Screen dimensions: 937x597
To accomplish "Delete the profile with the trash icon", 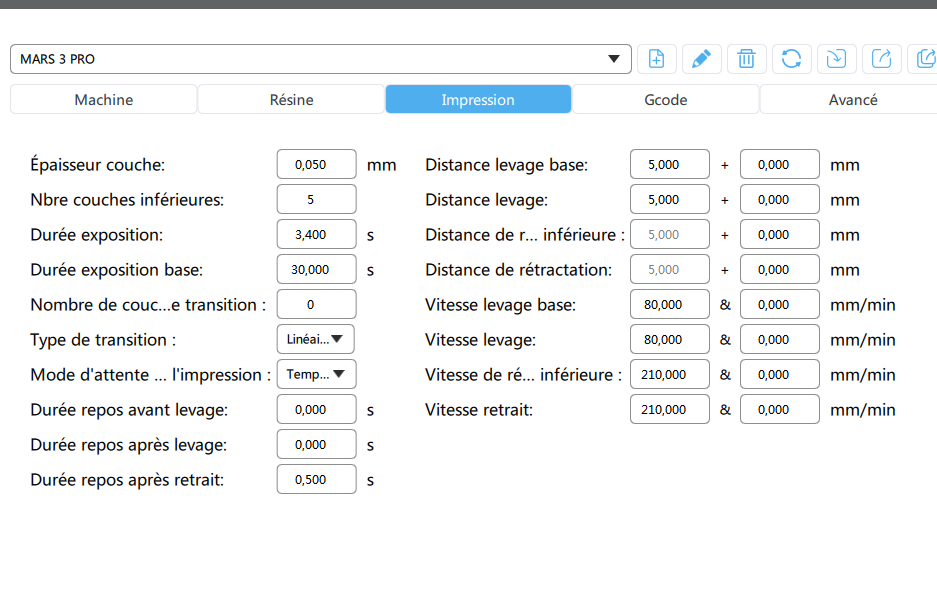I will click(x=746, y=59).
